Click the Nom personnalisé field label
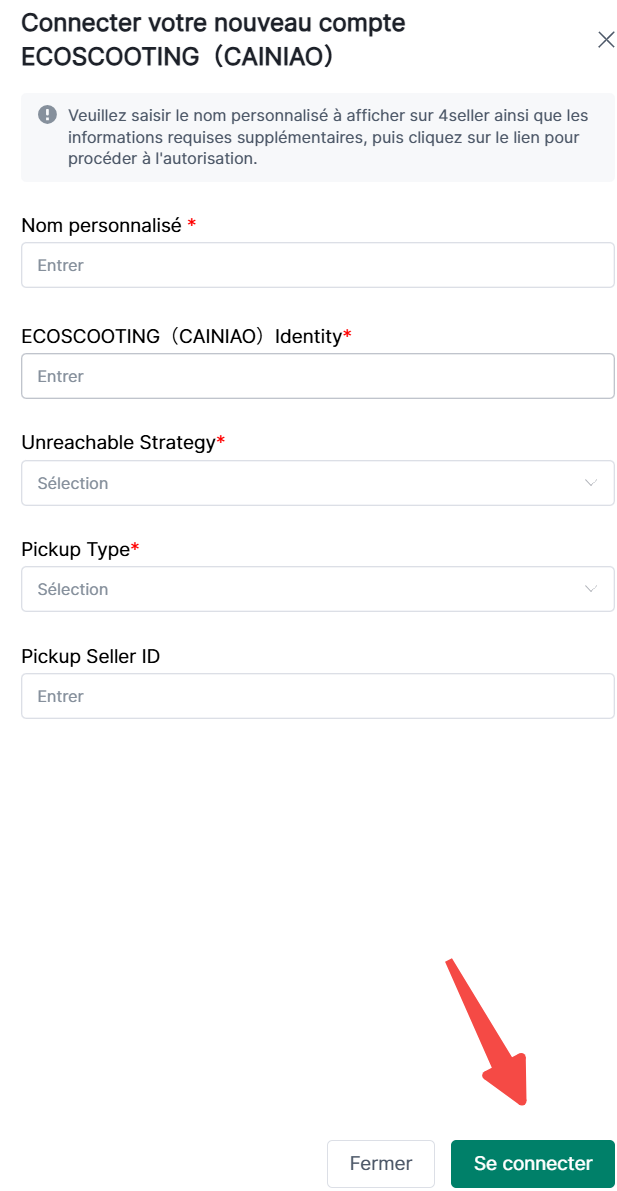The height and width of the screenshot is (1191, 617). [101, 225]
